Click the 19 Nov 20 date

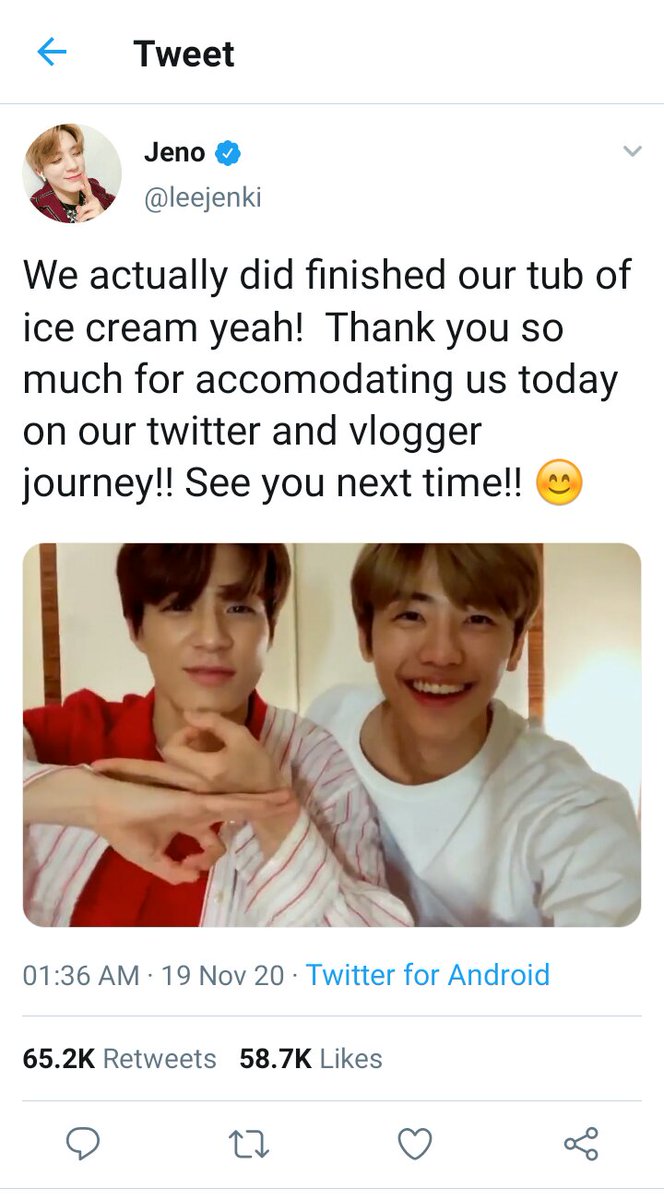click(223, 975)
